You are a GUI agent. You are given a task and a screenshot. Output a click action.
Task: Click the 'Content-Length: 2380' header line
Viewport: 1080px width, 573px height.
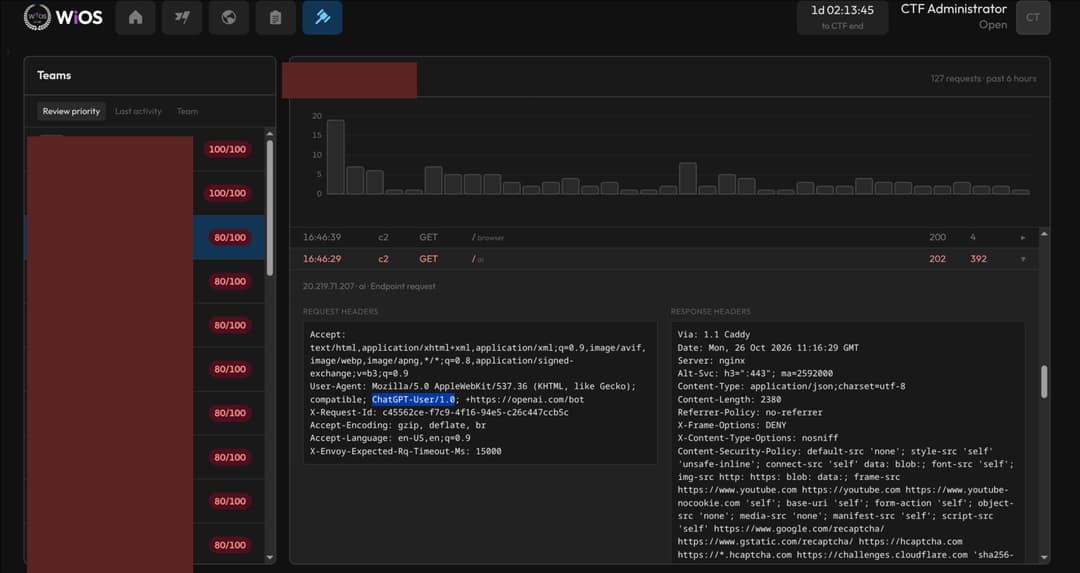click(x=729, y=399)
